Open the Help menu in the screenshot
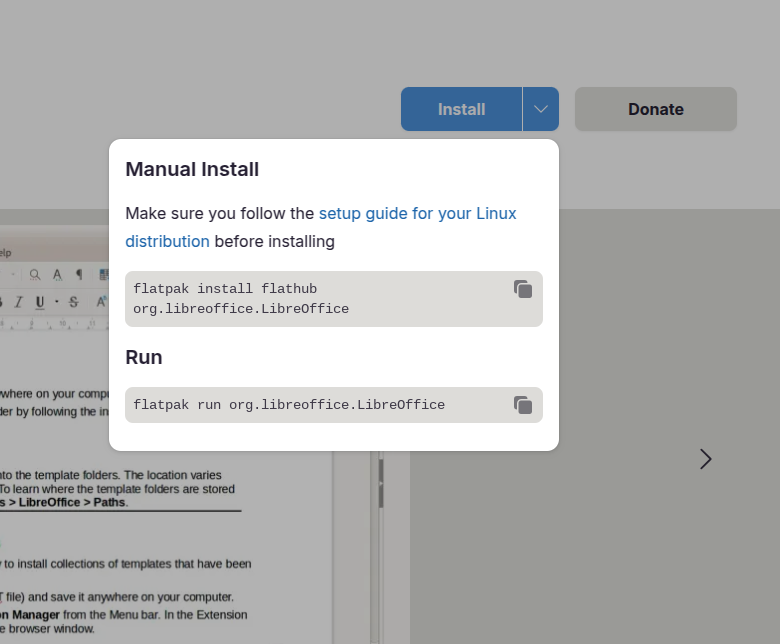Screen dimensions: 780x644 coord(5,253)
